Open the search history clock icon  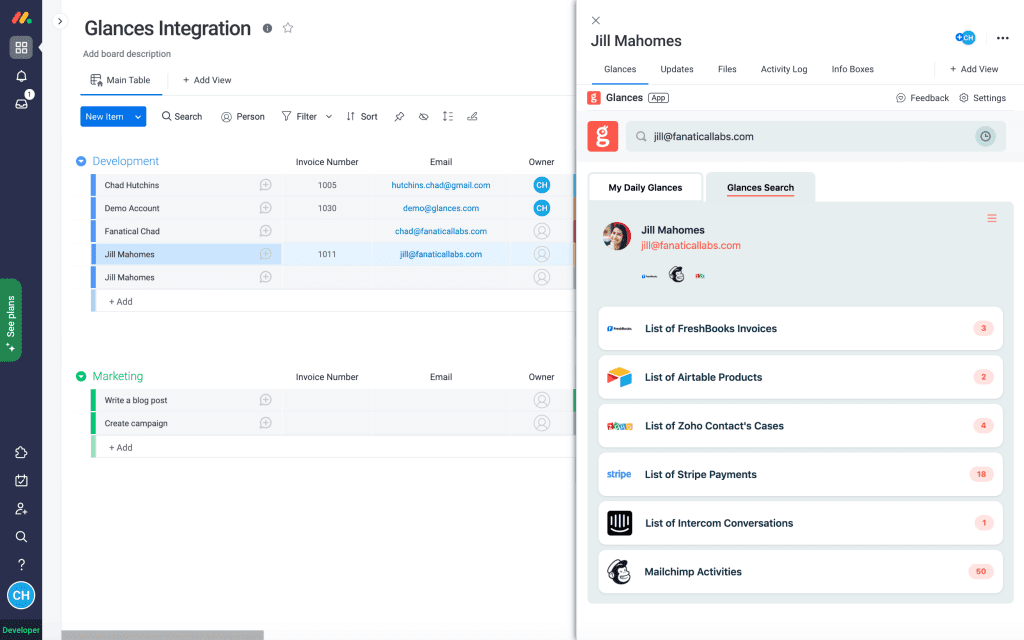[985, 136]
